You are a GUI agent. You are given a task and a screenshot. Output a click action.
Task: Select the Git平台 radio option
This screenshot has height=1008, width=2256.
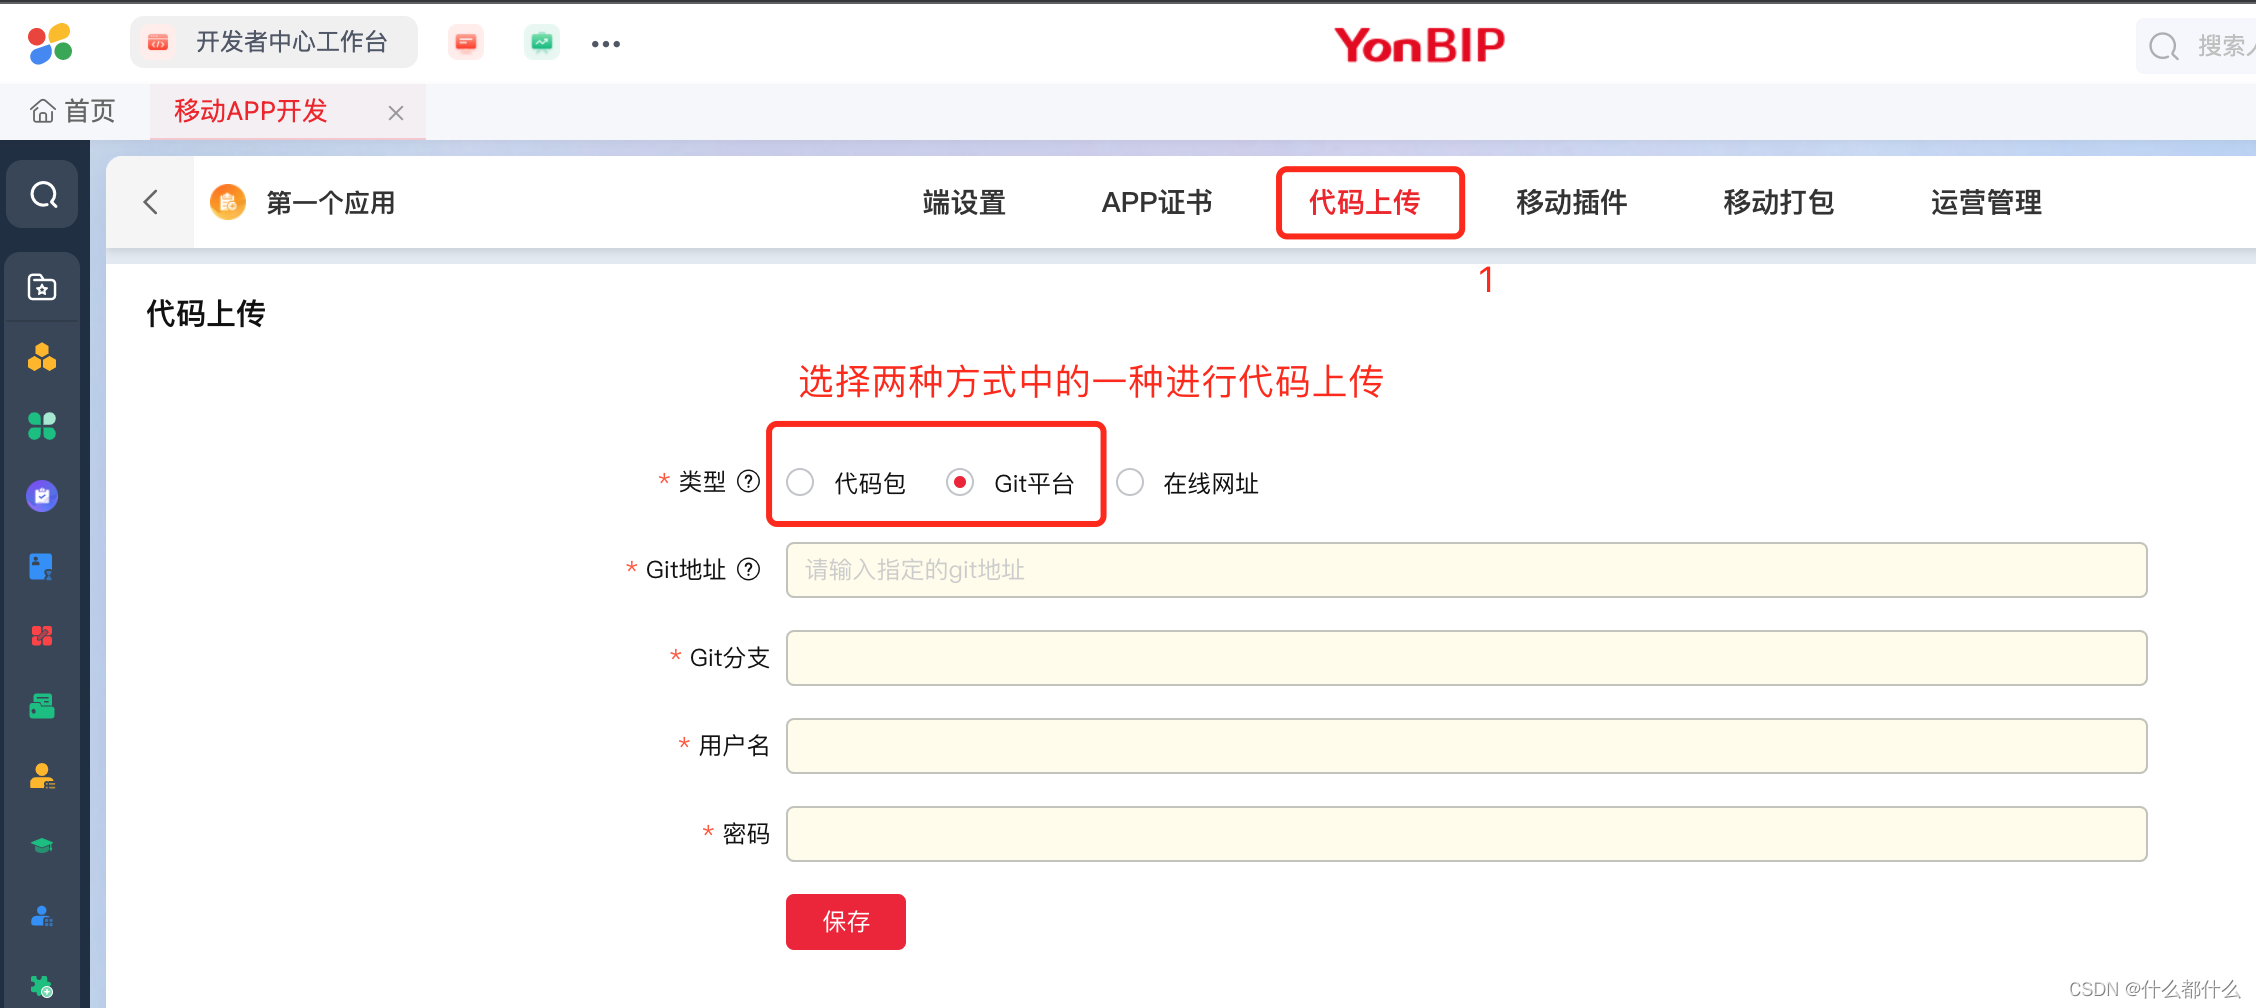click(x=960, y=483)
